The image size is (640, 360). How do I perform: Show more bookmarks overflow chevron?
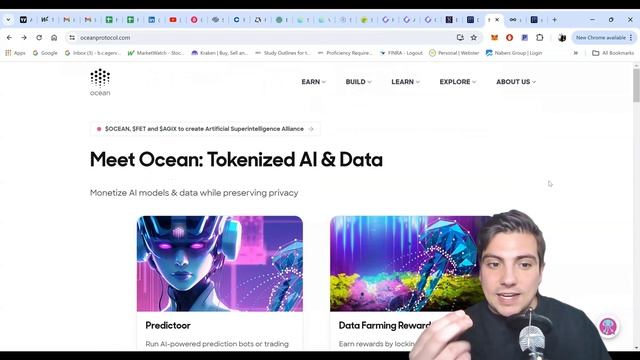(x=576, y=53)
